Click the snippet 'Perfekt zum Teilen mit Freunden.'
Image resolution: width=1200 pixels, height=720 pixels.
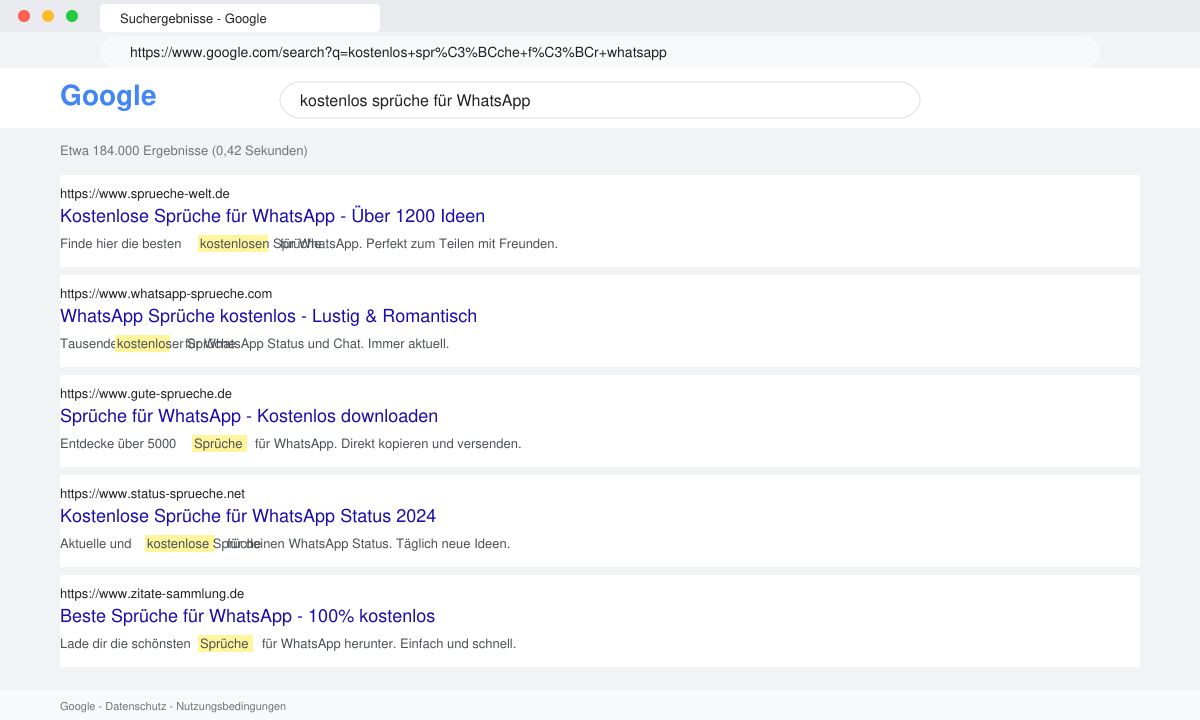[x=464, y=244]
